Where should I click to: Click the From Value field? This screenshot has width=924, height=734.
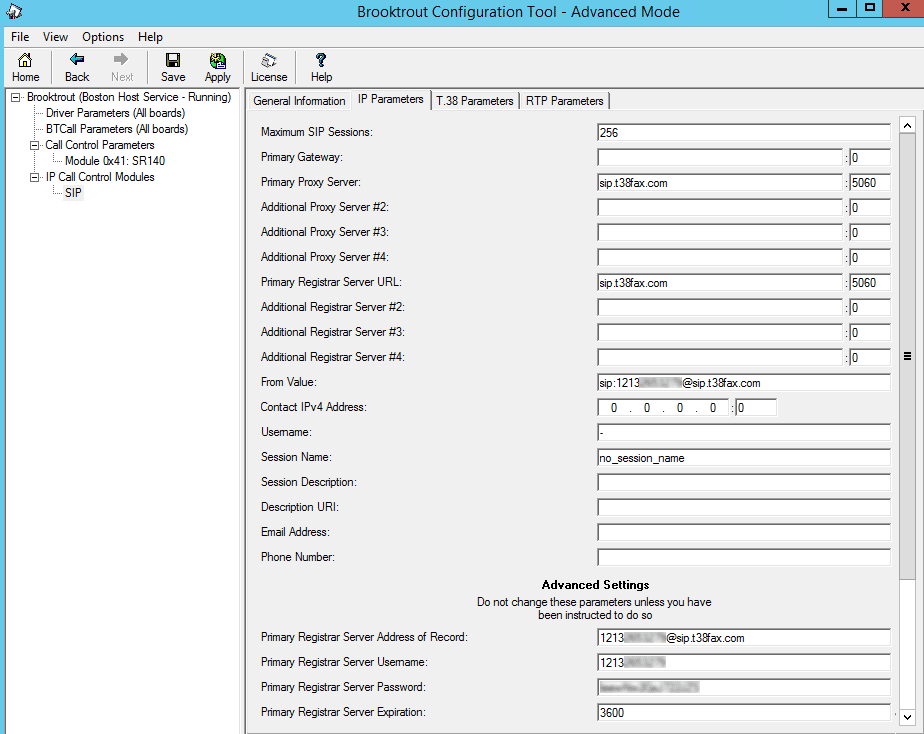(x=743, y=383)
